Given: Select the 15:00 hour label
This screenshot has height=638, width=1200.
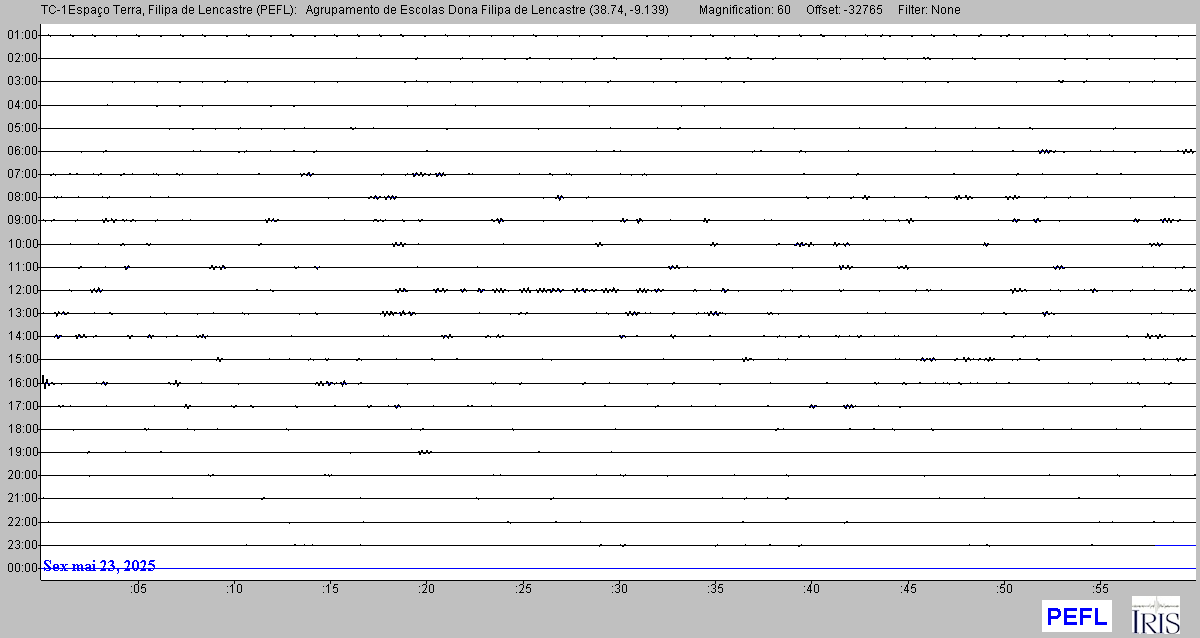Looking at the screenshot, I should (22, 359).
